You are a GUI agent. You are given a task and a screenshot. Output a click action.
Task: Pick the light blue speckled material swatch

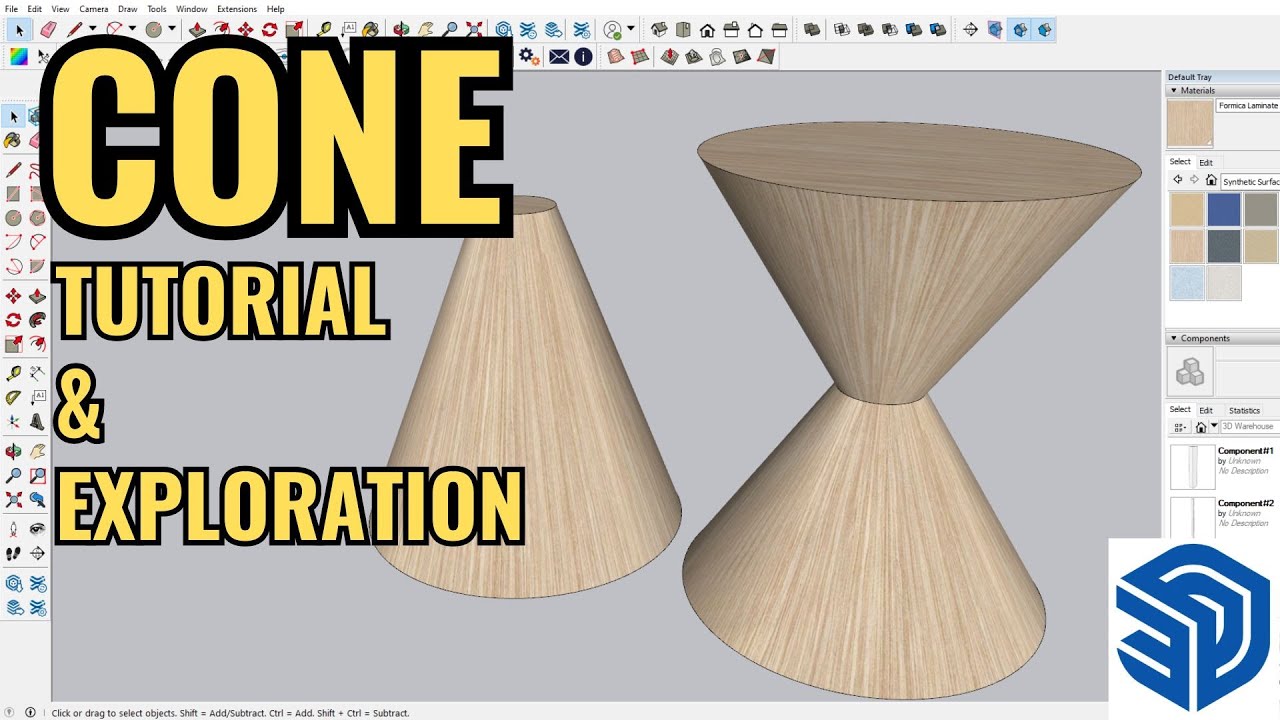coord(1187,283)
